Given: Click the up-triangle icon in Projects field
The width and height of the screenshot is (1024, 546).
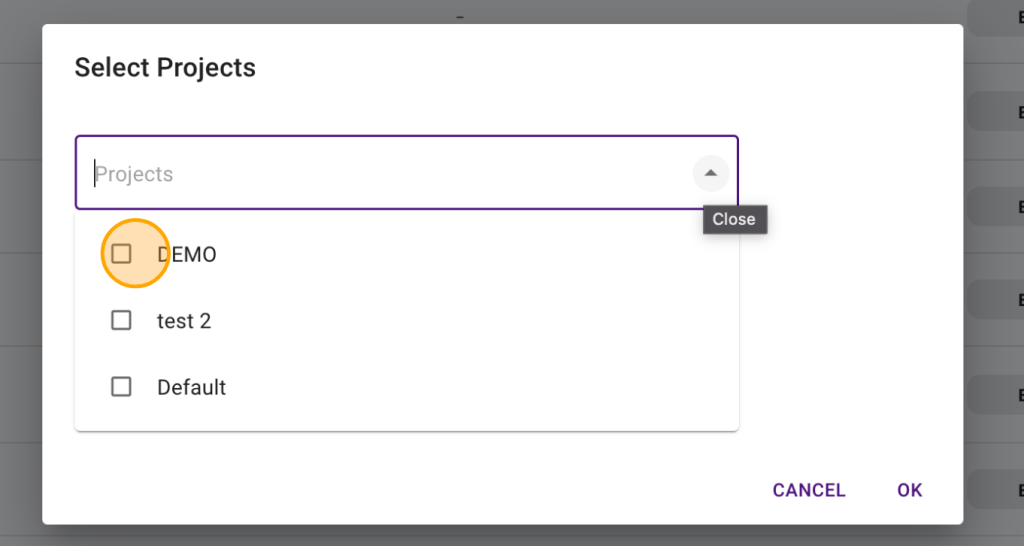Looking at the screenshot, I should [710, 173].
